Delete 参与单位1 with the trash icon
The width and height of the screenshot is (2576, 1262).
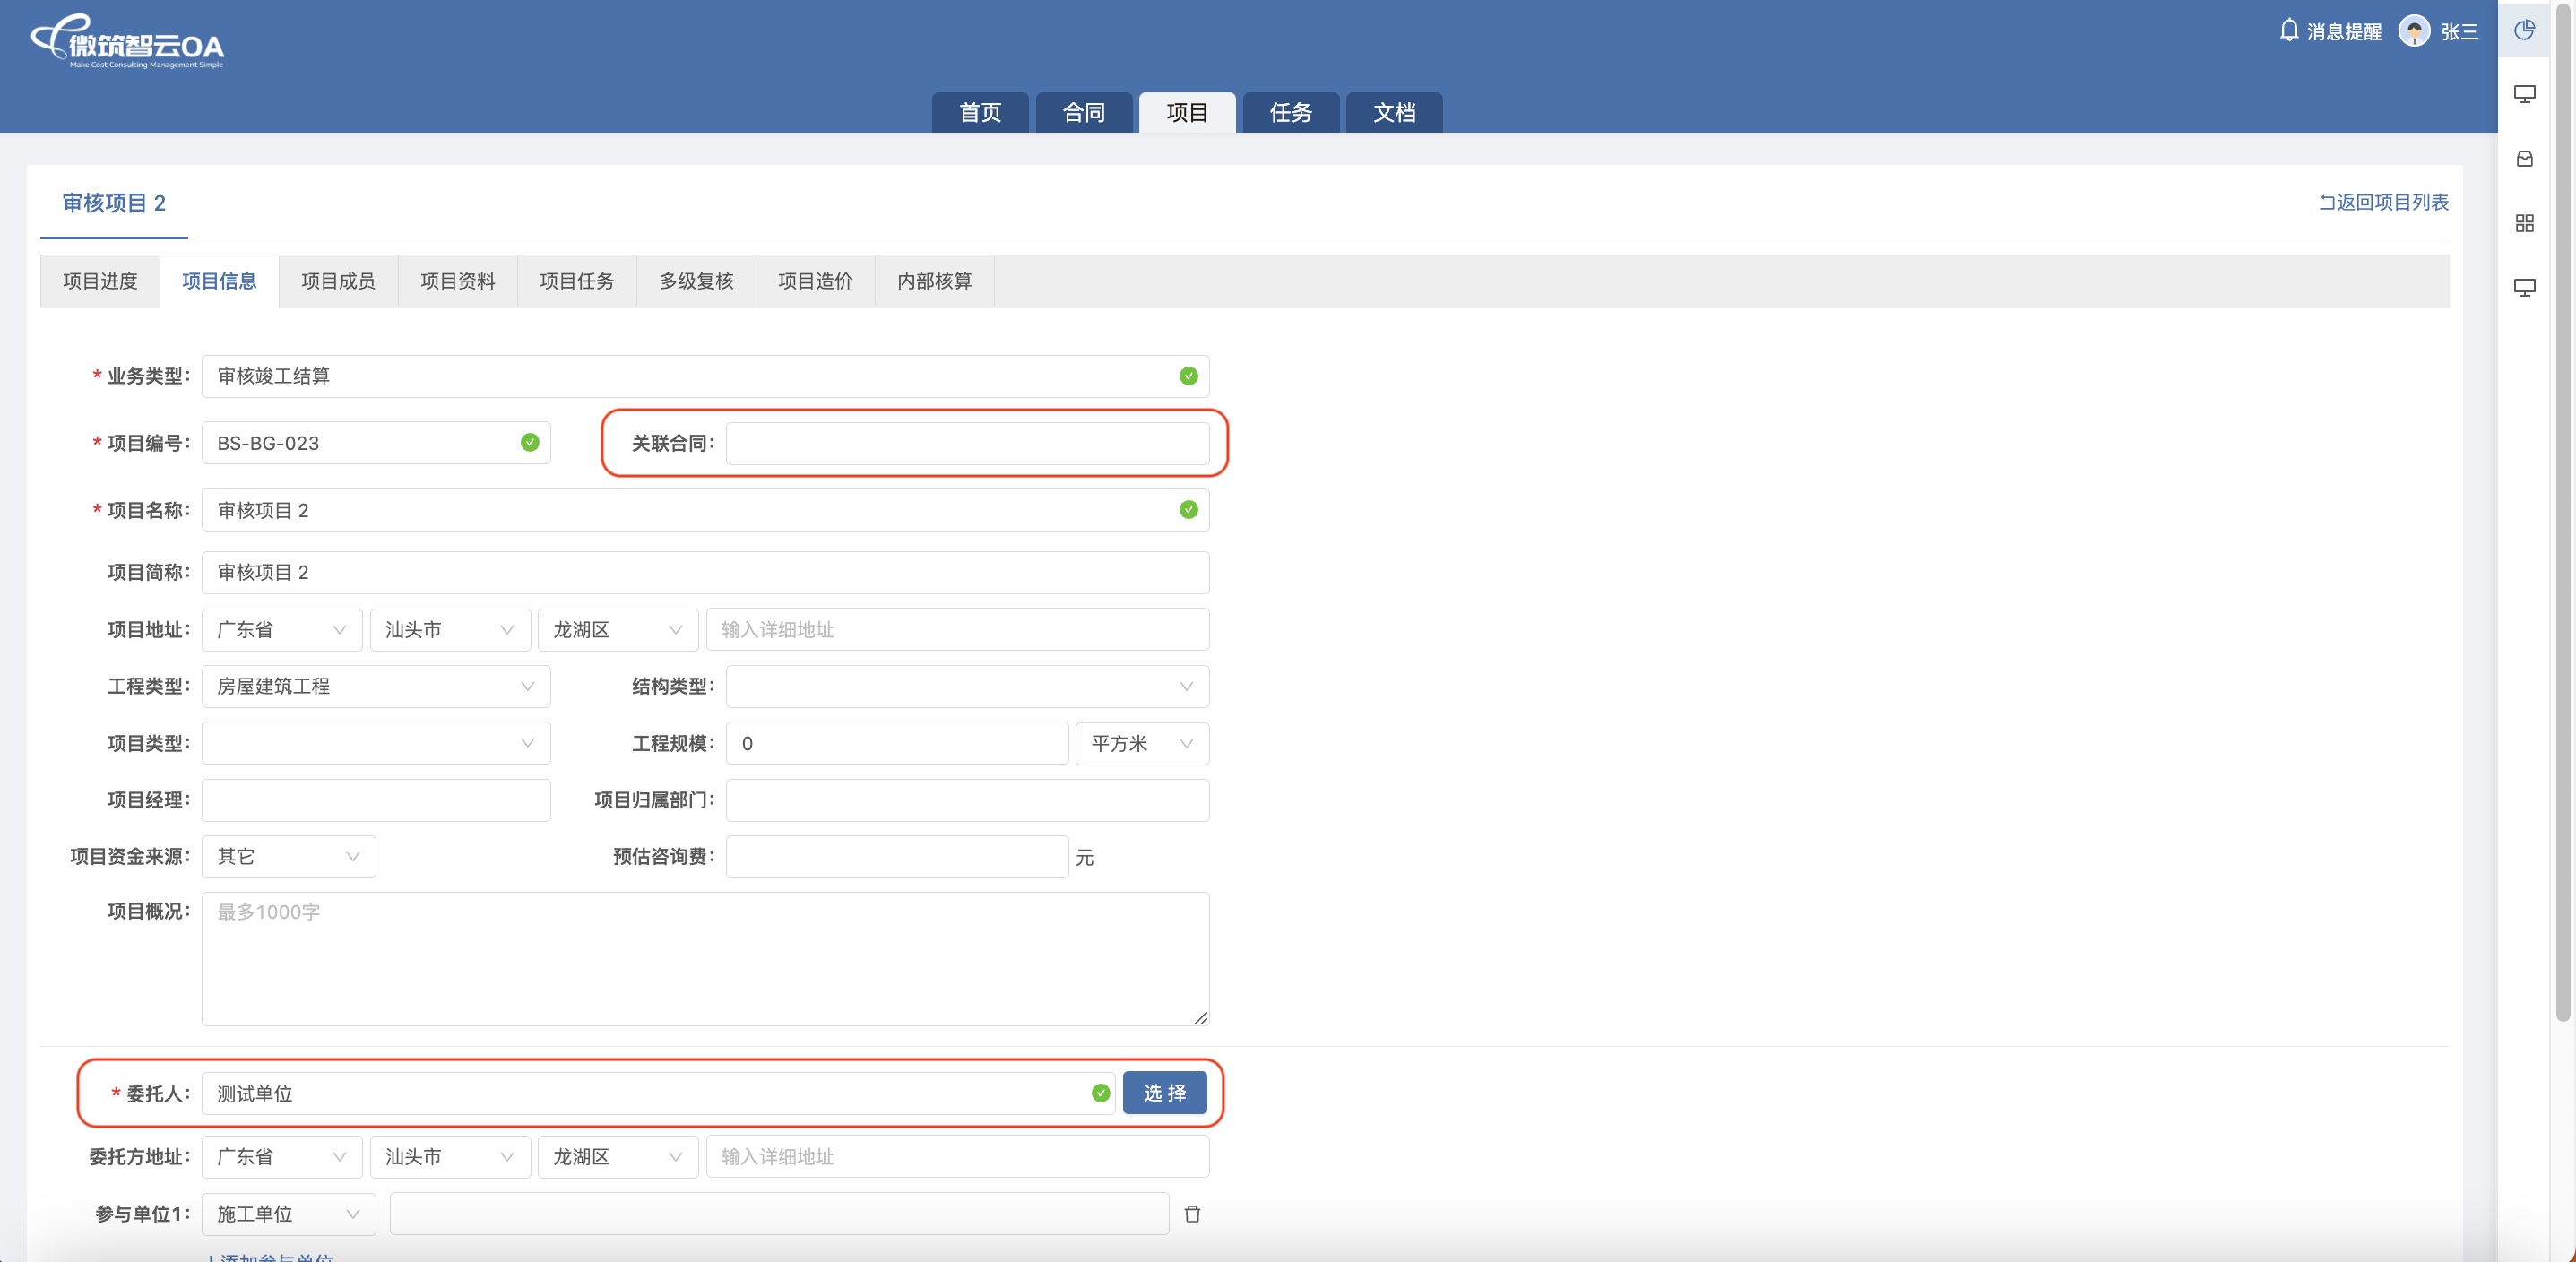(1192, 1214)
